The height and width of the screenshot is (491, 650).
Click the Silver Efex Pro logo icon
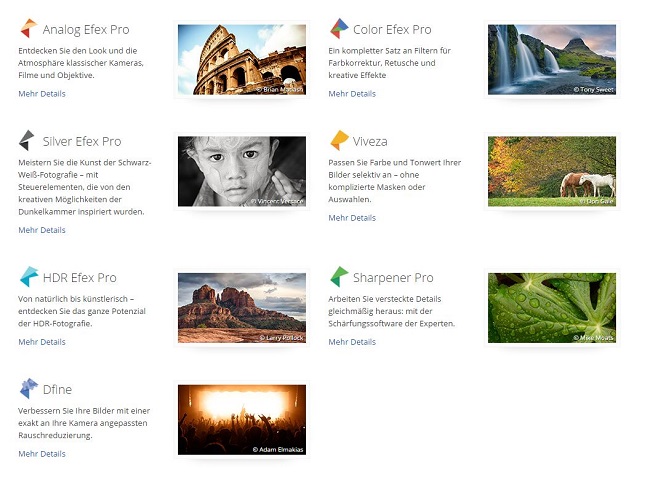27,140
